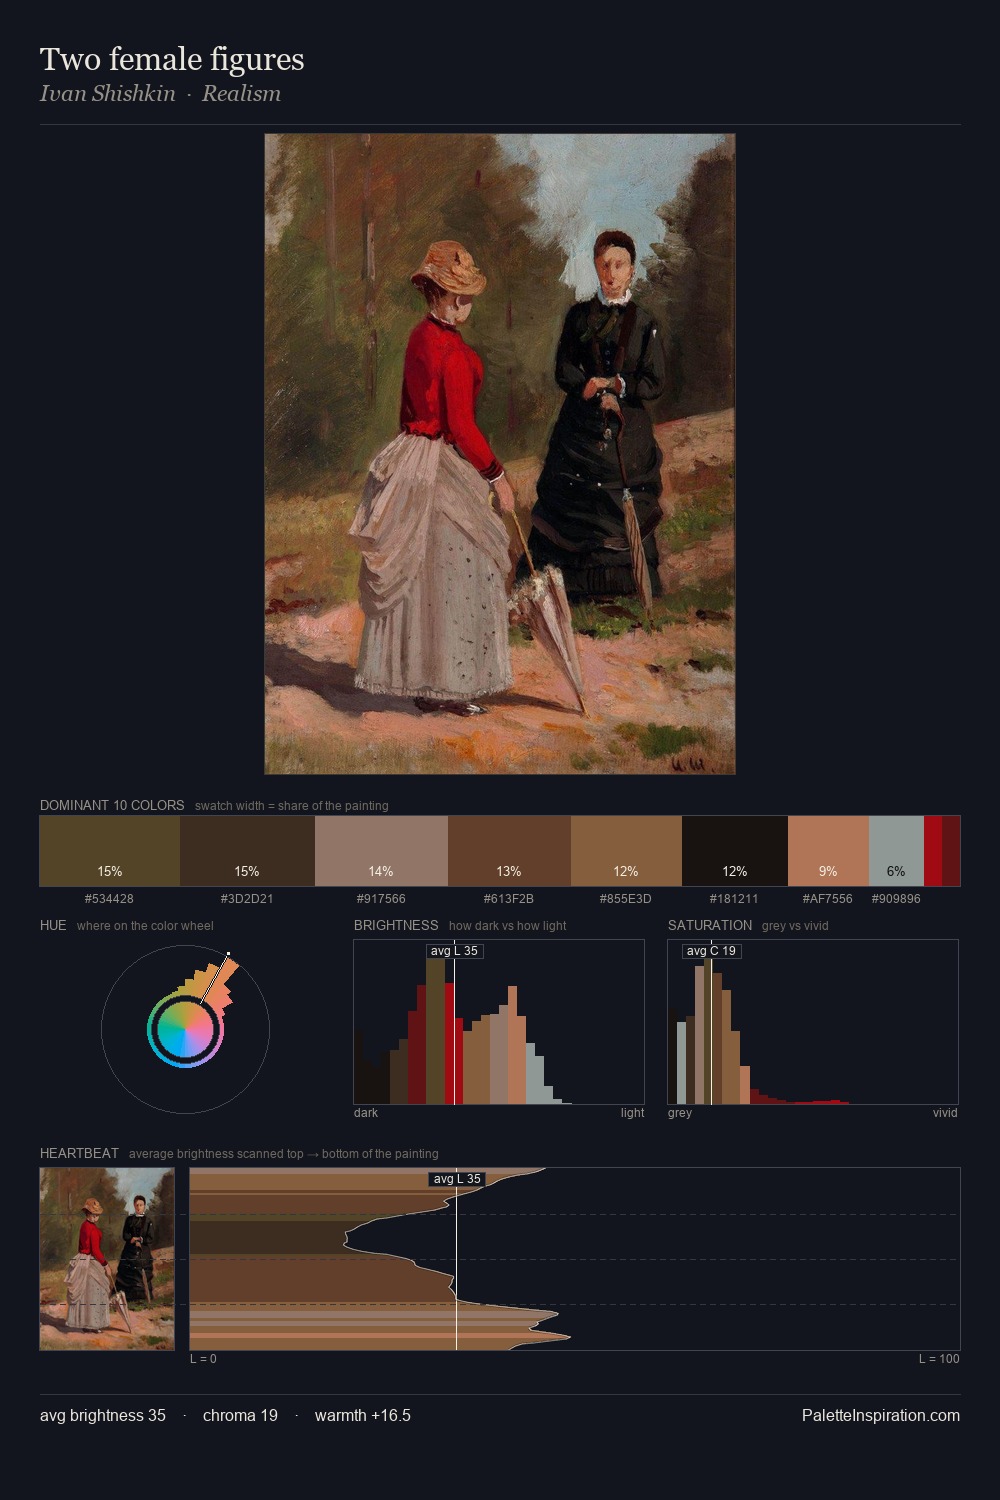Click the warmth +16.5 footer stat
This screenshot has width=1000, height=1500.
click(363, 1415)
